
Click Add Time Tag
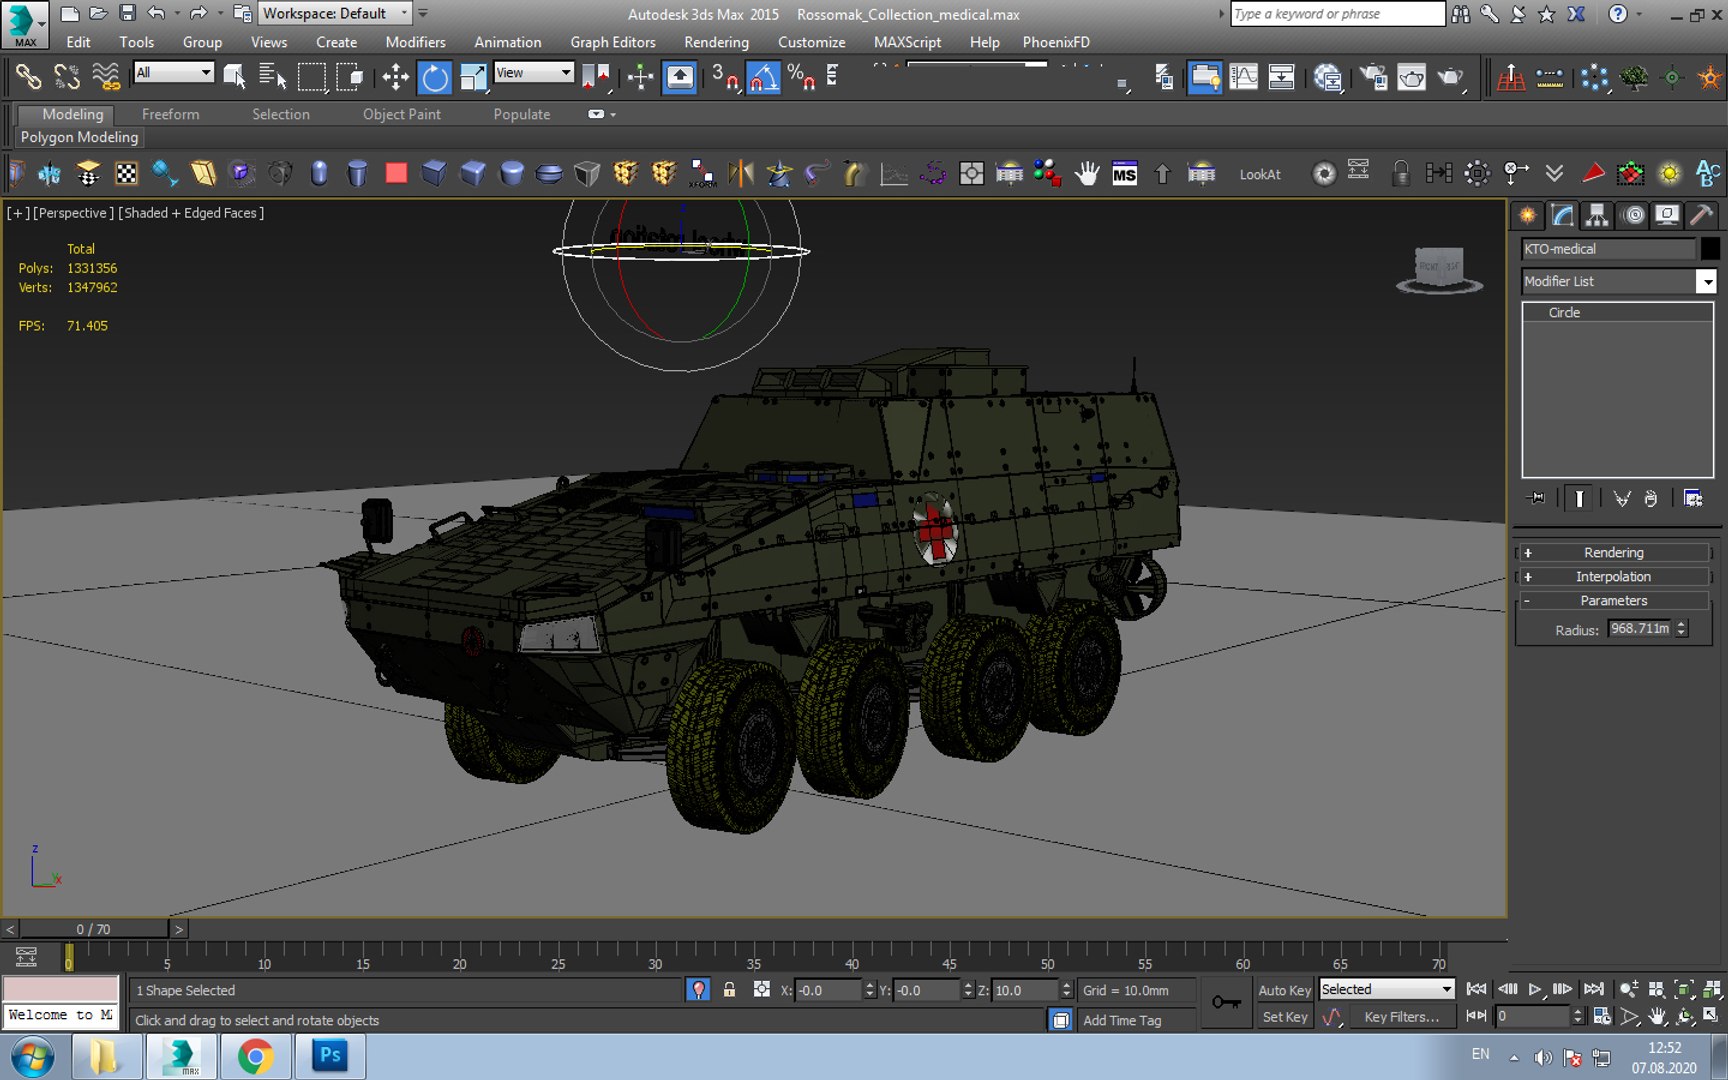pyautogui.click(x=1122, y=1020)
